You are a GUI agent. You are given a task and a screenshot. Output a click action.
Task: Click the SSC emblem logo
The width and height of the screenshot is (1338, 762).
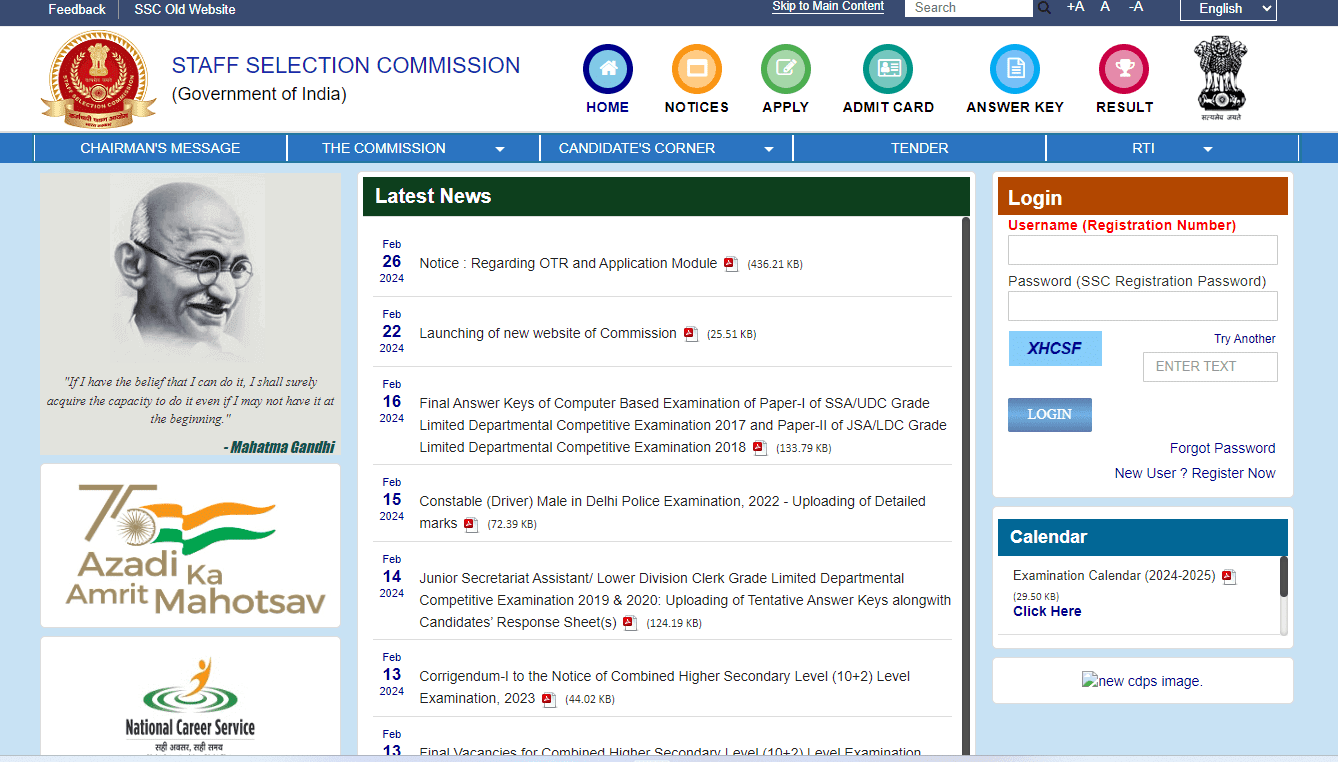(98, 78)
